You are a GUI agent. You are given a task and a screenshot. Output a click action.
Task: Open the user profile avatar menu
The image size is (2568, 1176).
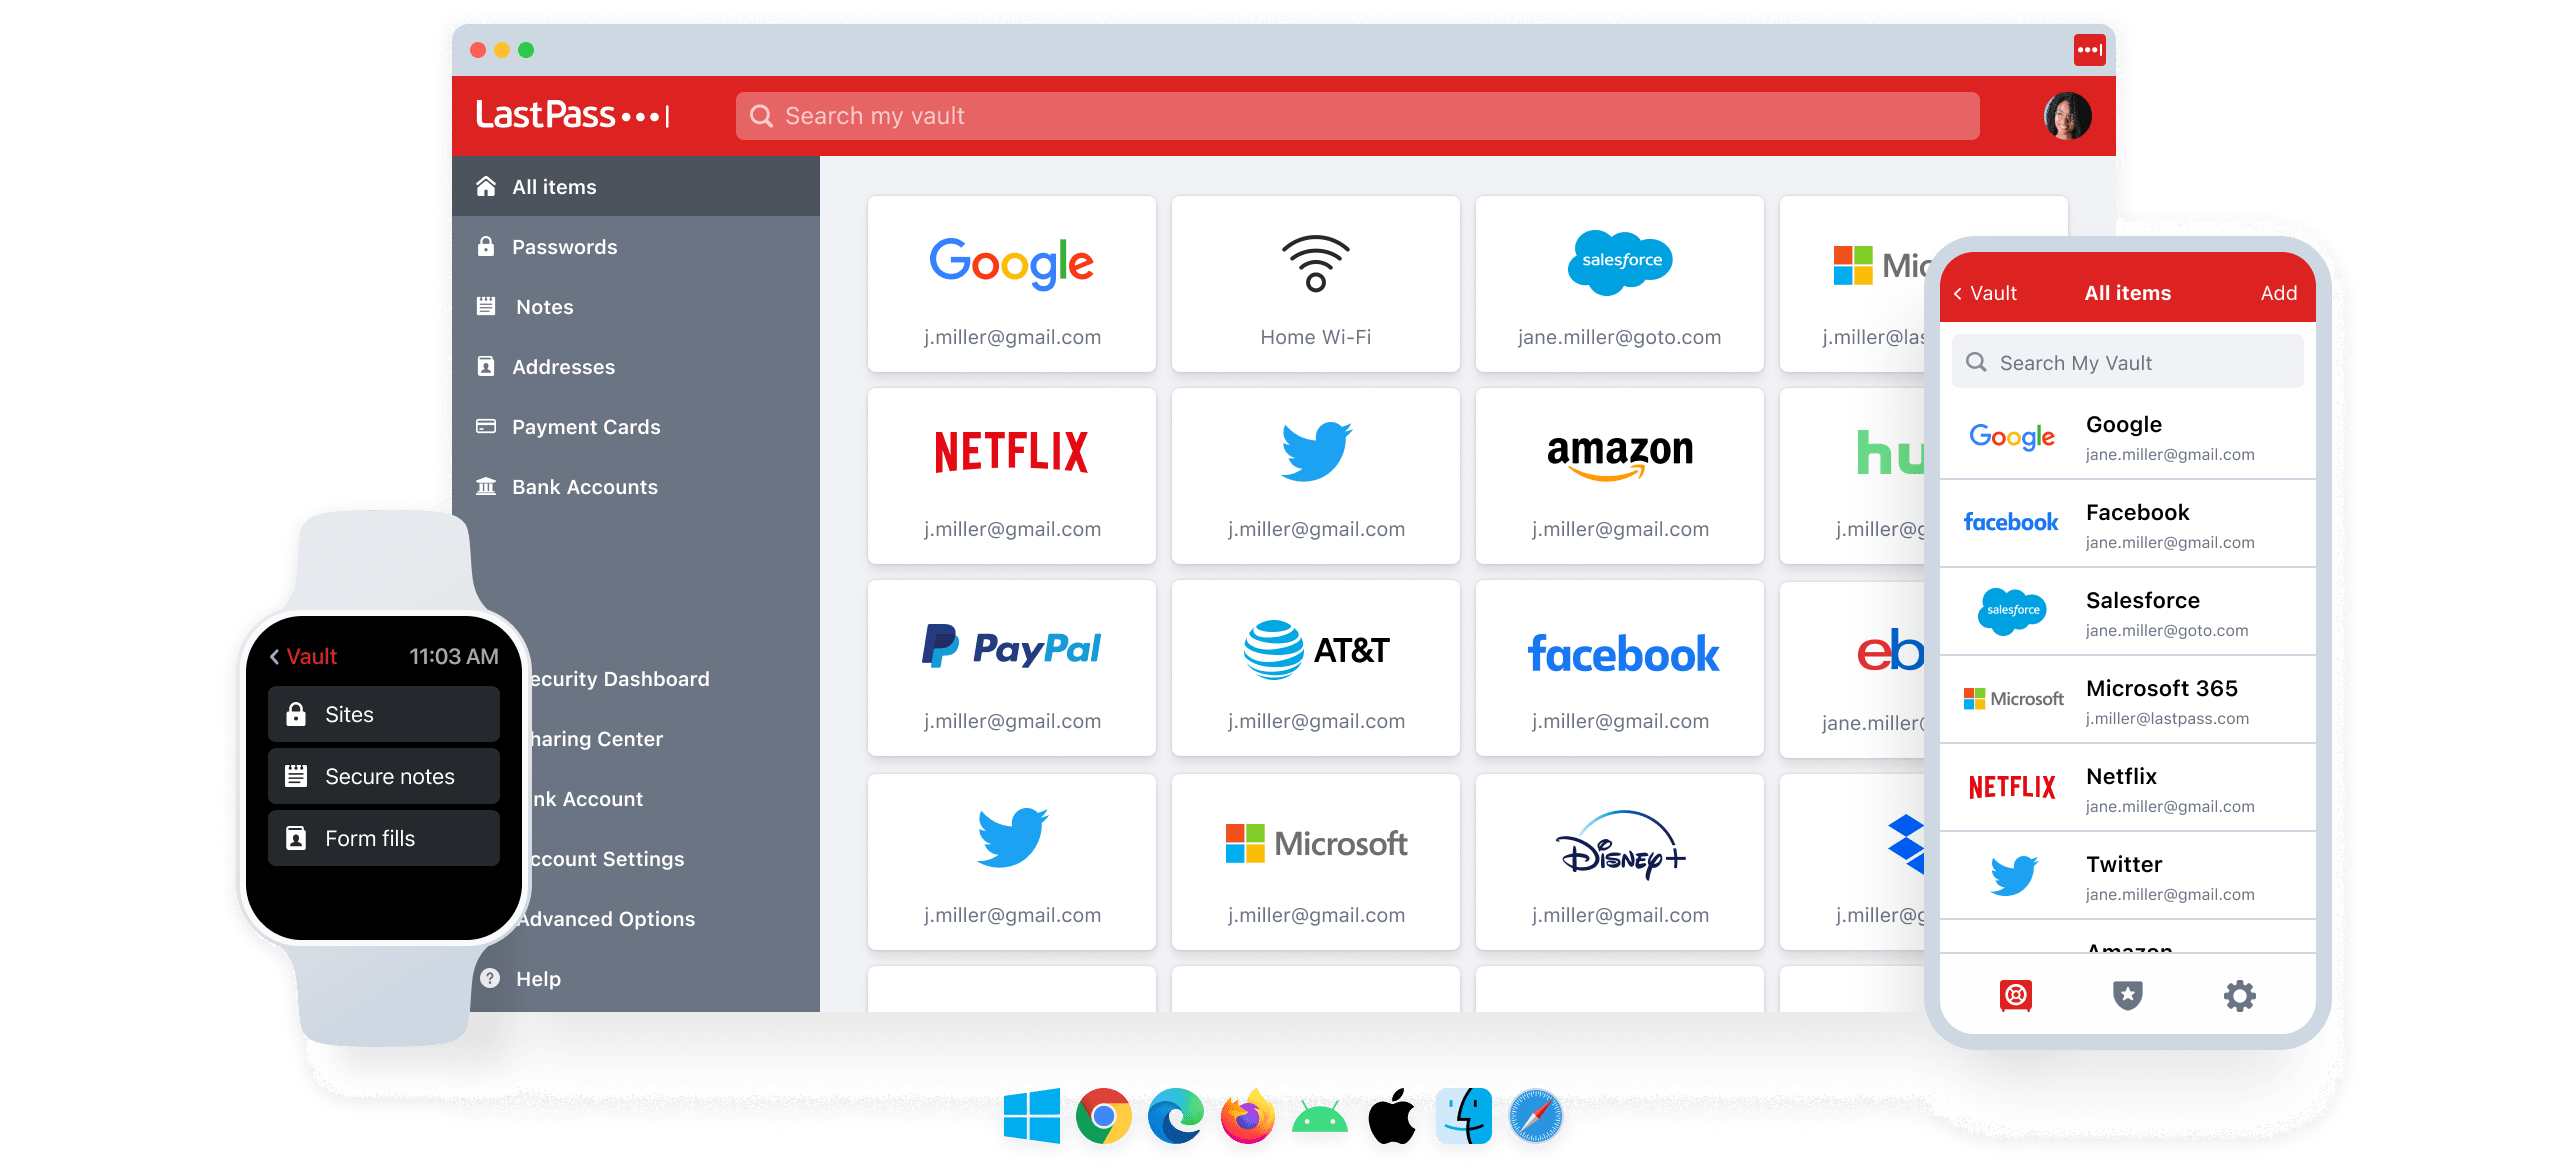[x=2067, y=116]
